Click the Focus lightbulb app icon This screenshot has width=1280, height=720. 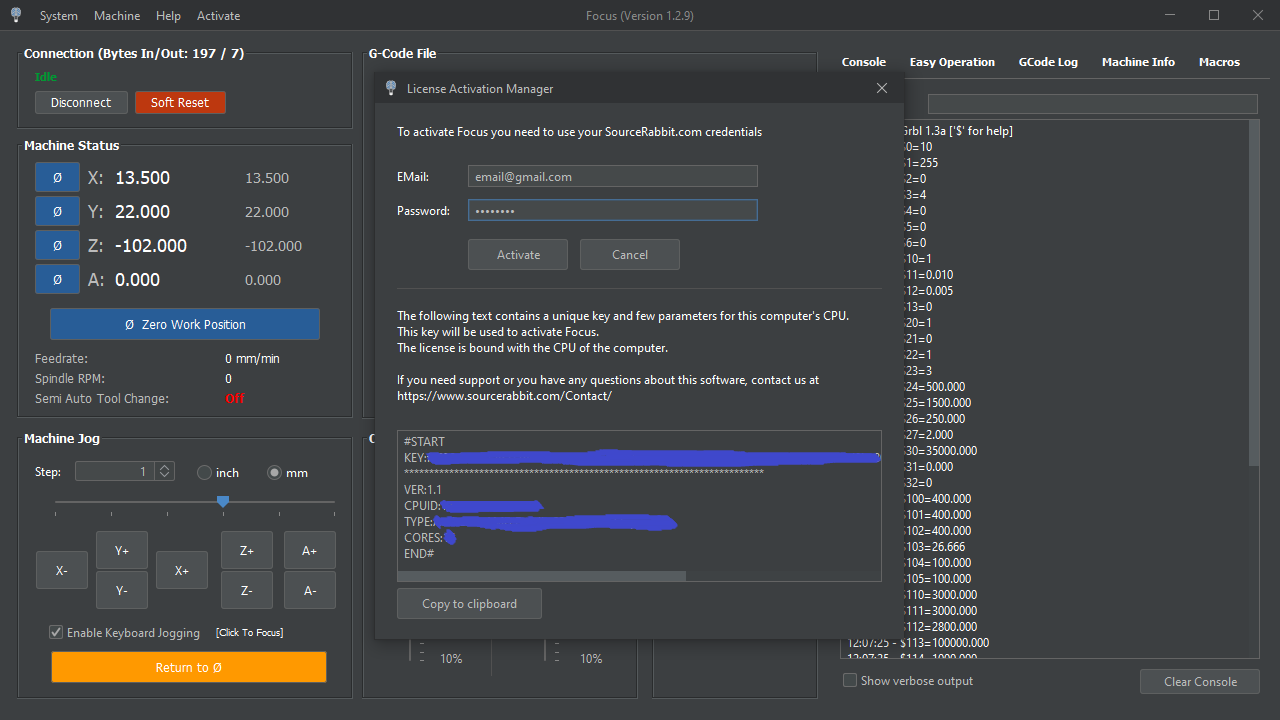coord(16,15)
